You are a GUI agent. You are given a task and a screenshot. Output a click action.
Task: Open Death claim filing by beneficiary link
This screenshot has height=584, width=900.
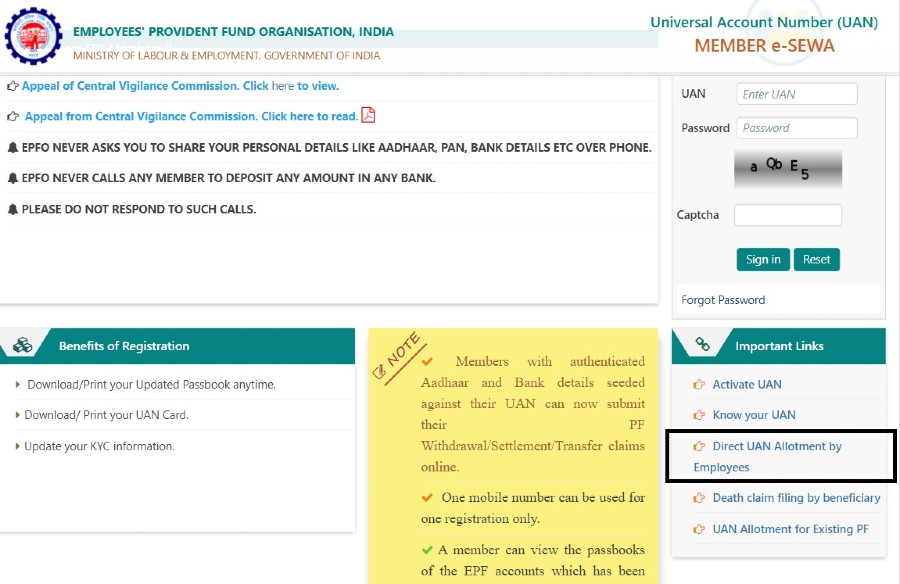[796, 498]
